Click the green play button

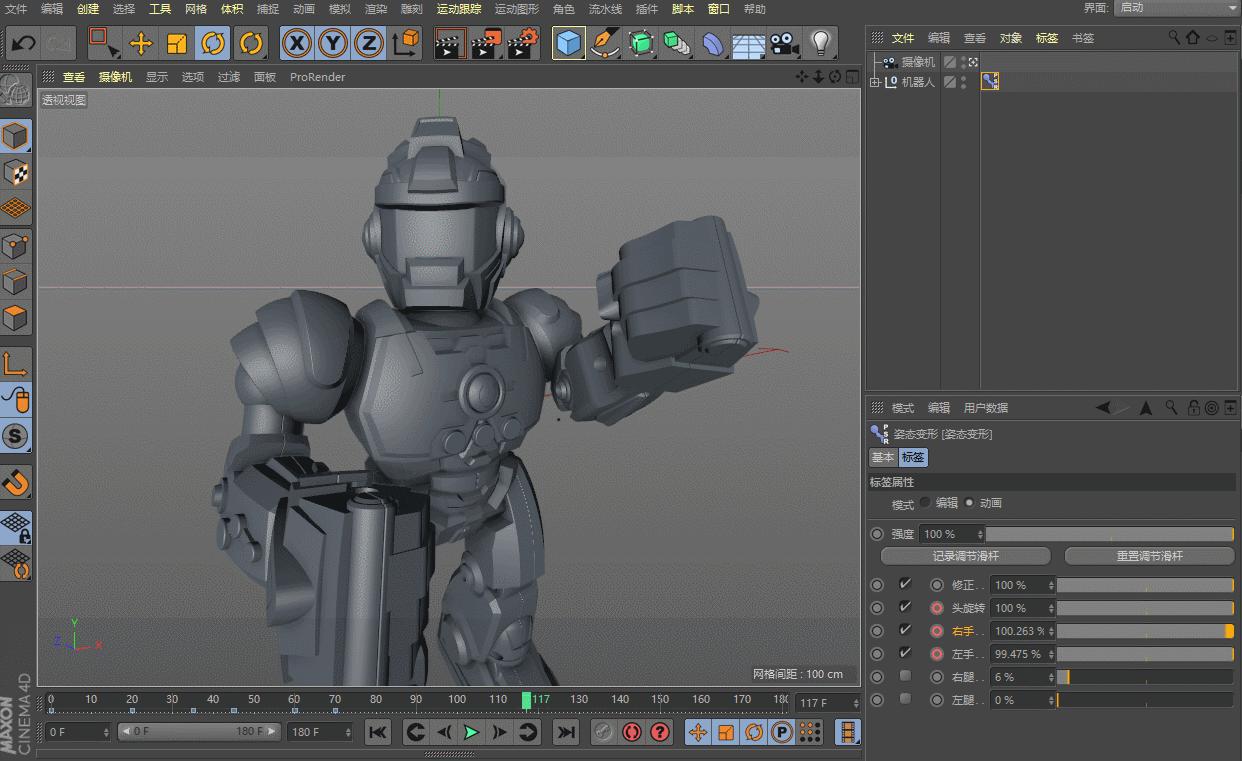pyautogui.click(x=470, y=731)
